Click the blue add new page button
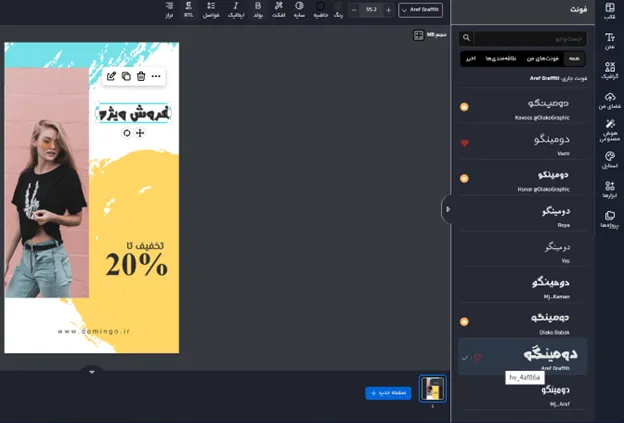 click(388, 393)
